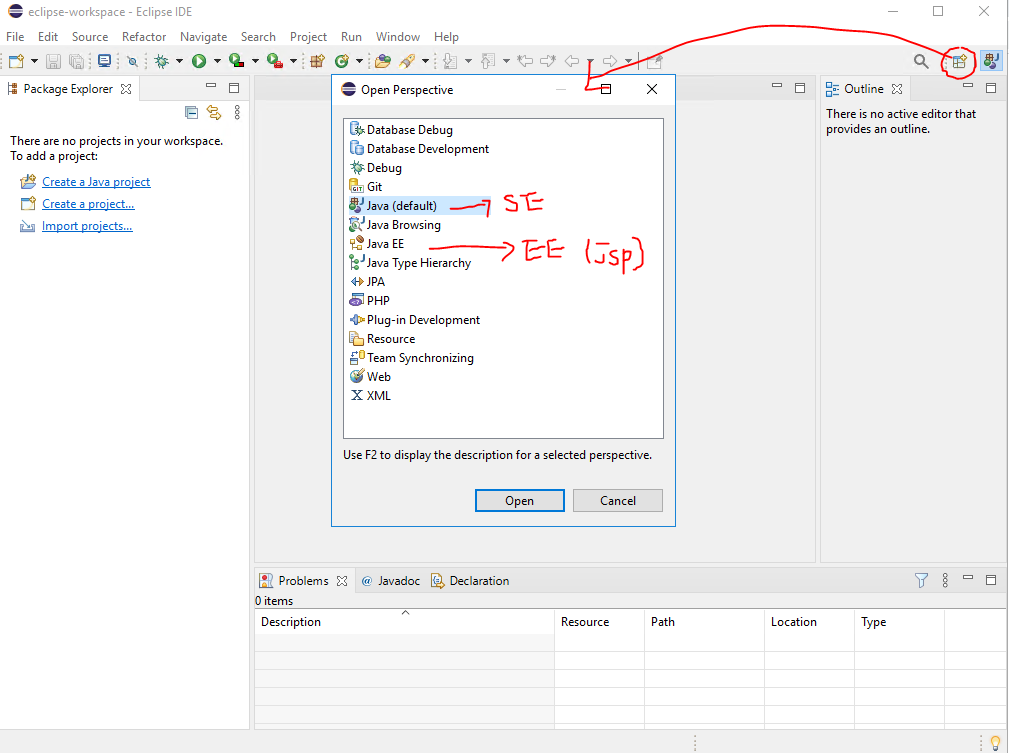The image size is (1009, 753).
Task: Click the Last Edit Location icon
Action: (x=525, y=61)
